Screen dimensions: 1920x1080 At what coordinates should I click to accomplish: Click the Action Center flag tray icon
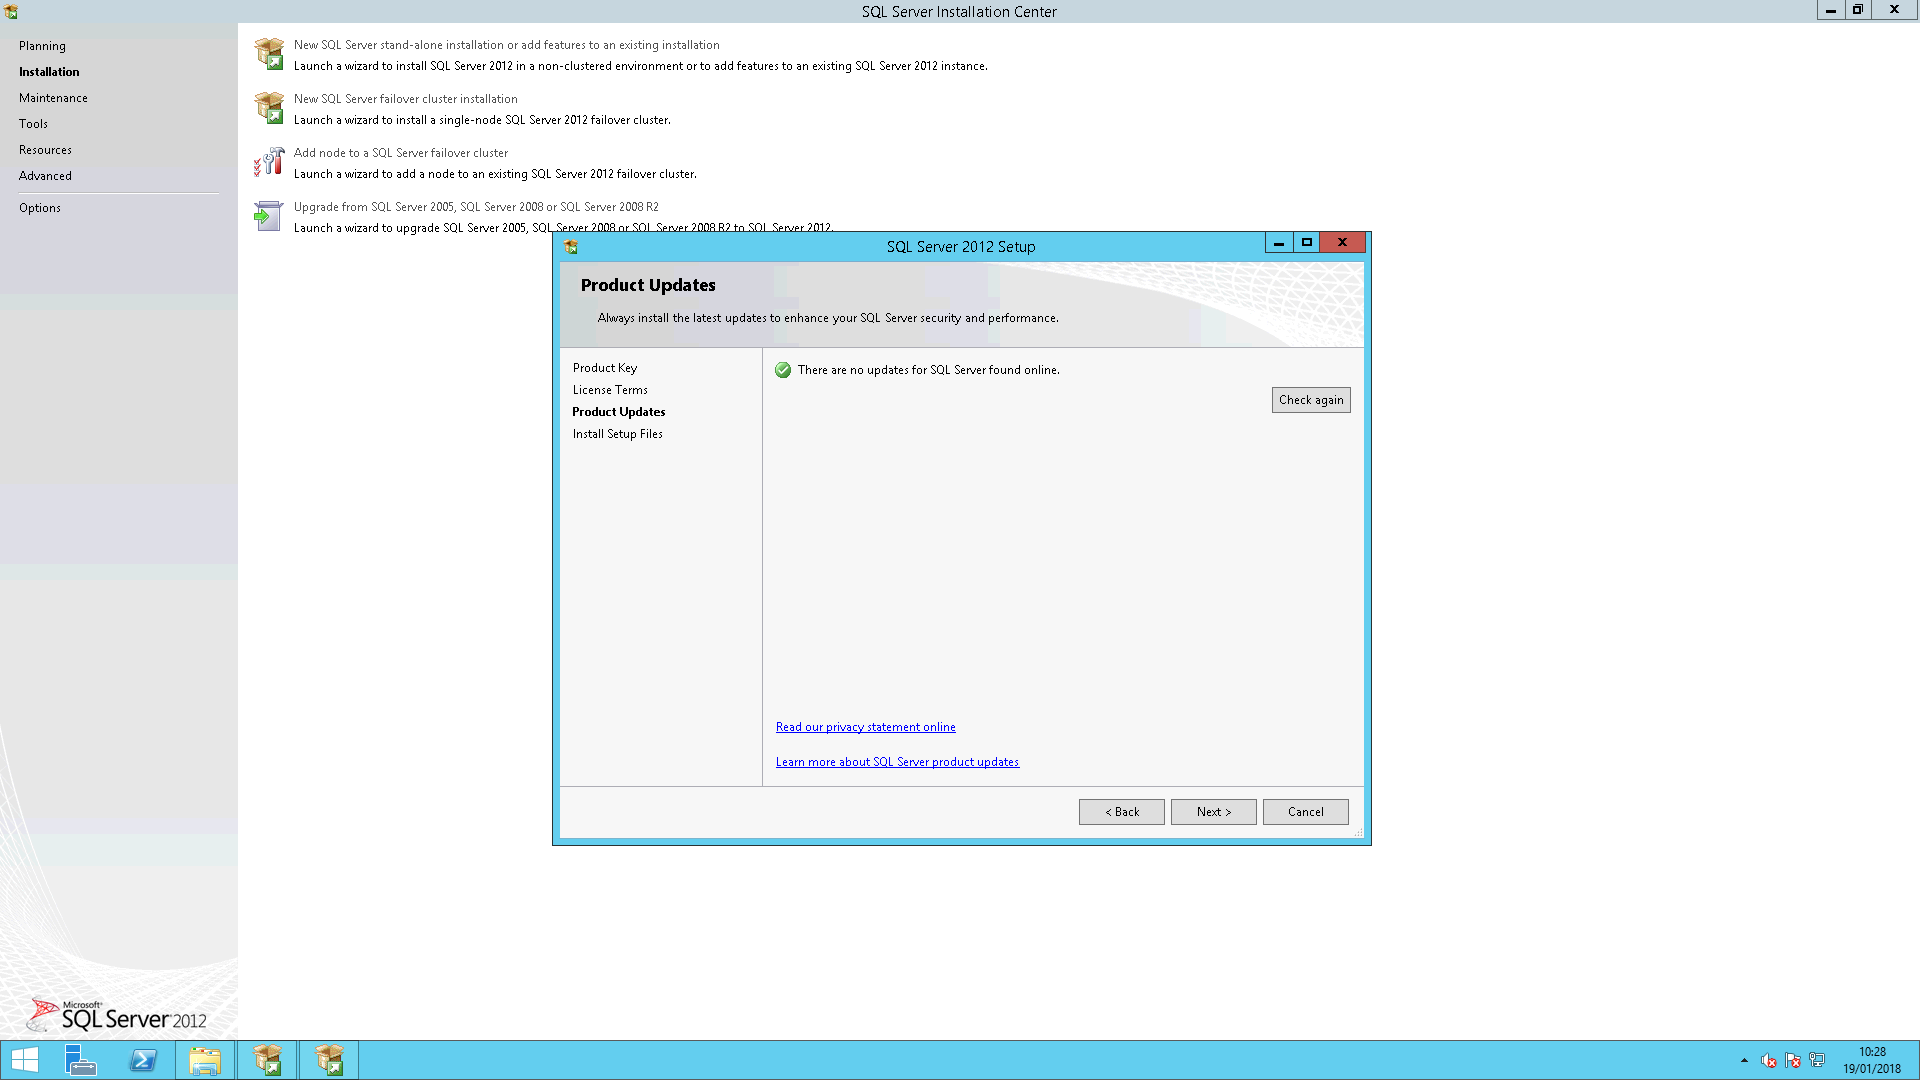coord(1793,1061)
